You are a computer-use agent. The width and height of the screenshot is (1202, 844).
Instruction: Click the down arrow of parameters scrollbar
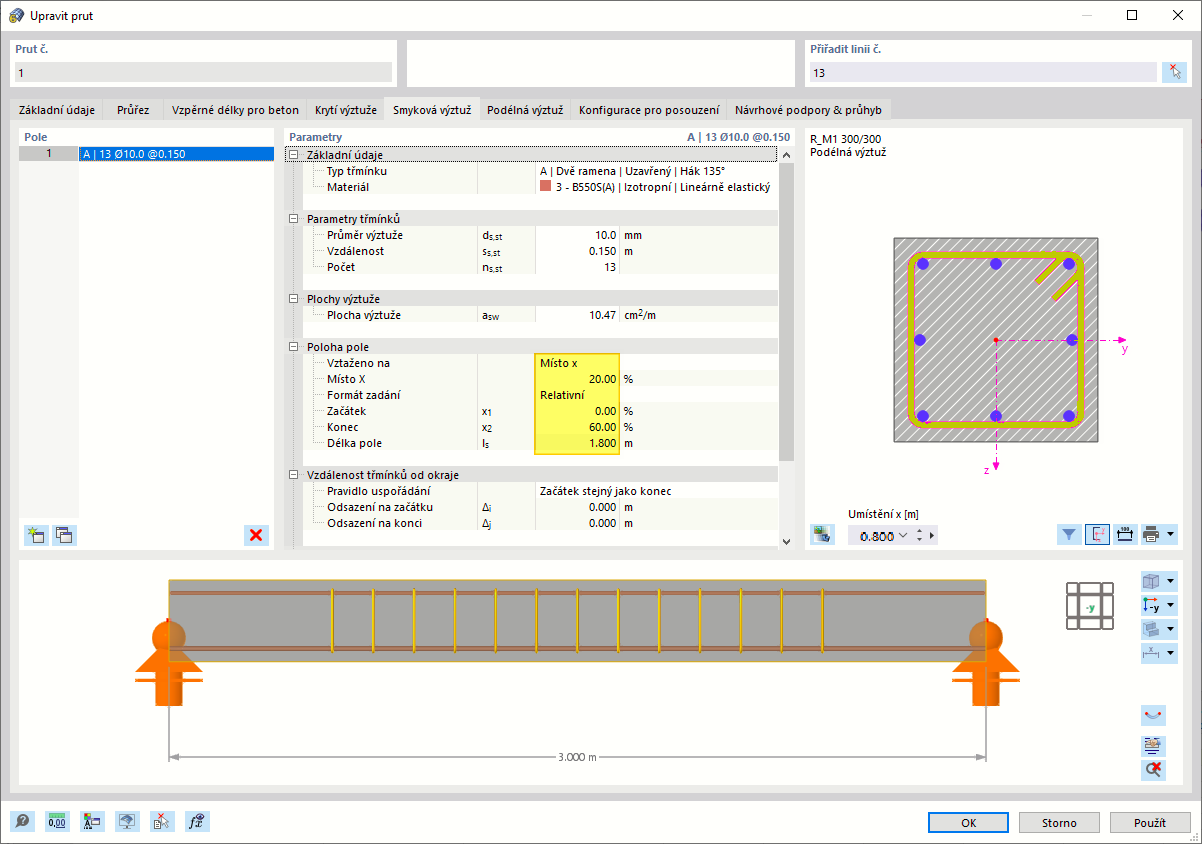[x=786, y=541]
